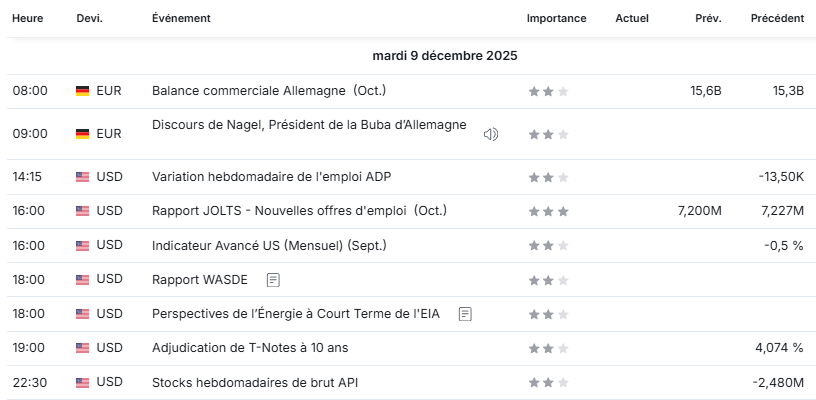Open Balance commerciale Allemagne event
The image size is (816, 400).
(x=268, y=91)
